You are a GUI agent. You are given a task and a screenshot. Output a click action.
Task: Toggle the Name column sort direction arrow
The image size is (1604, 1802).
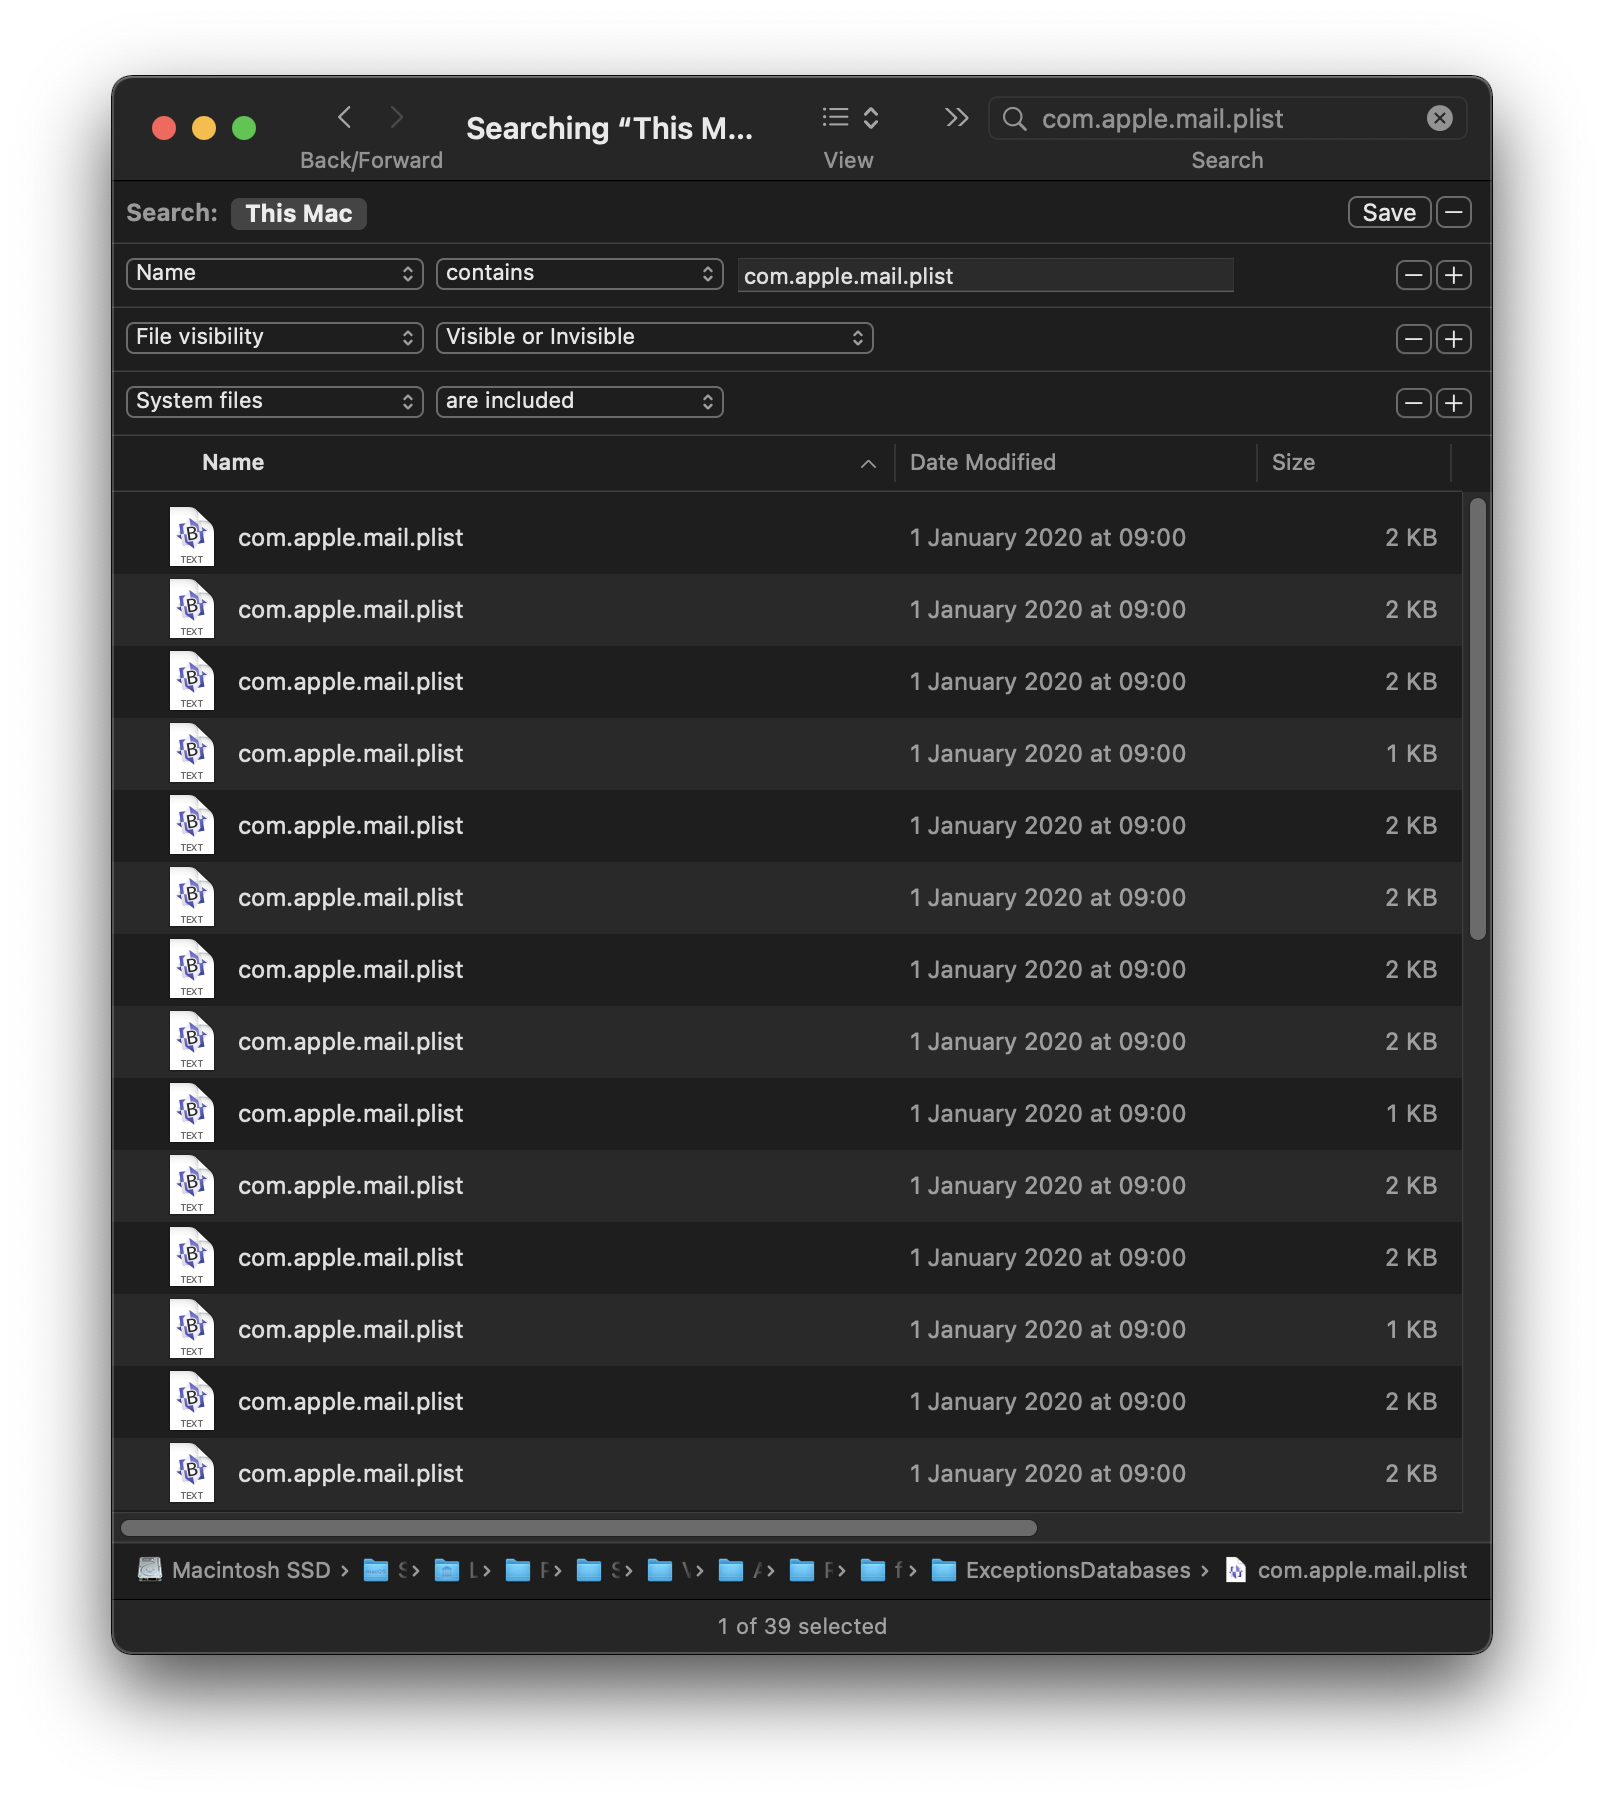point(868,463)
